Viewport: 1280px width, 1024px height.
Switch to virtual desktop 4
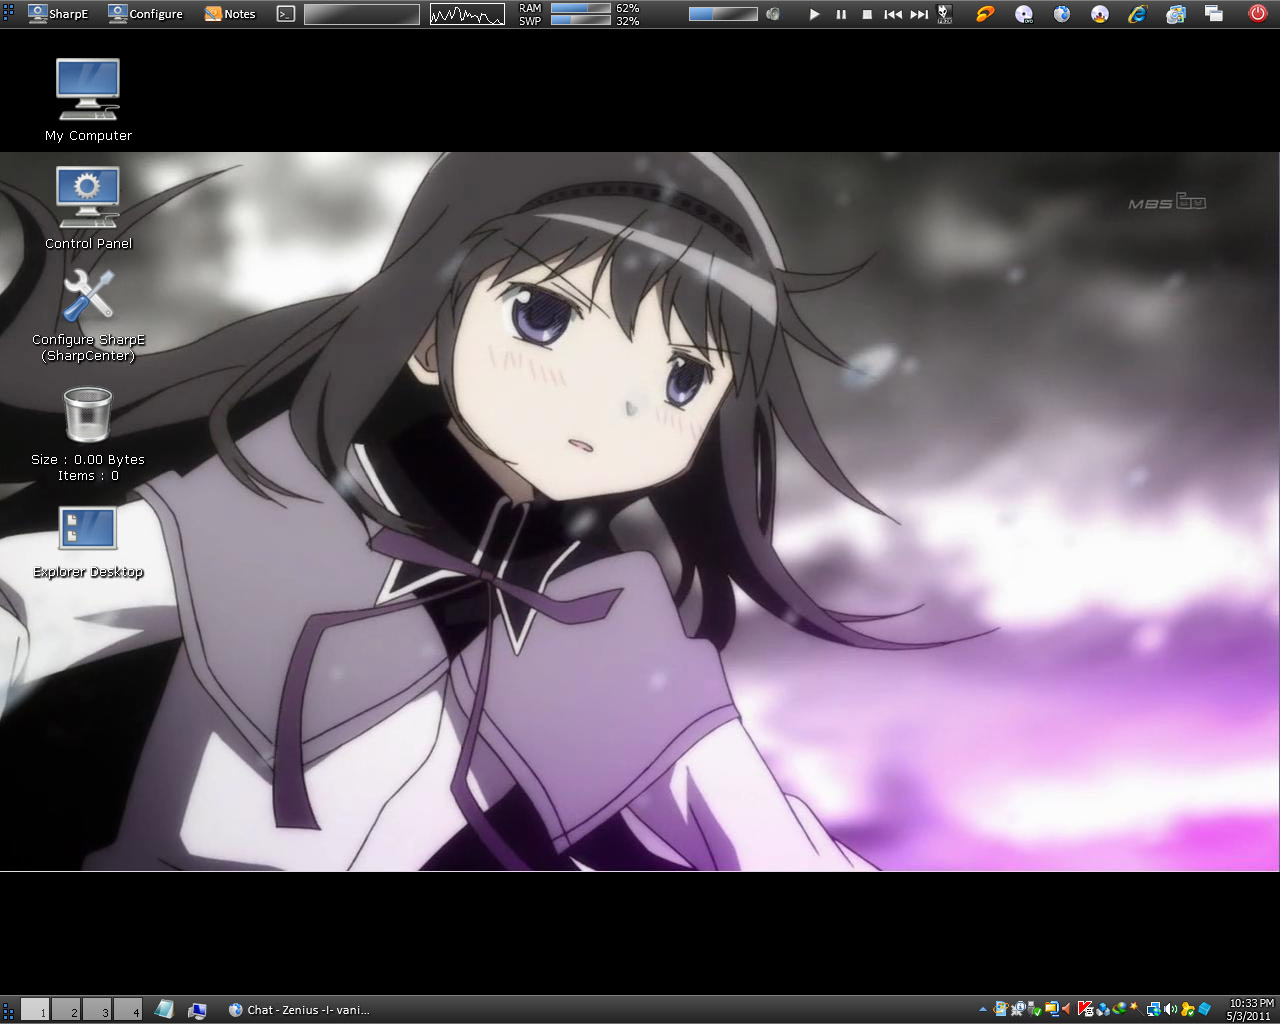point(128,1010)
